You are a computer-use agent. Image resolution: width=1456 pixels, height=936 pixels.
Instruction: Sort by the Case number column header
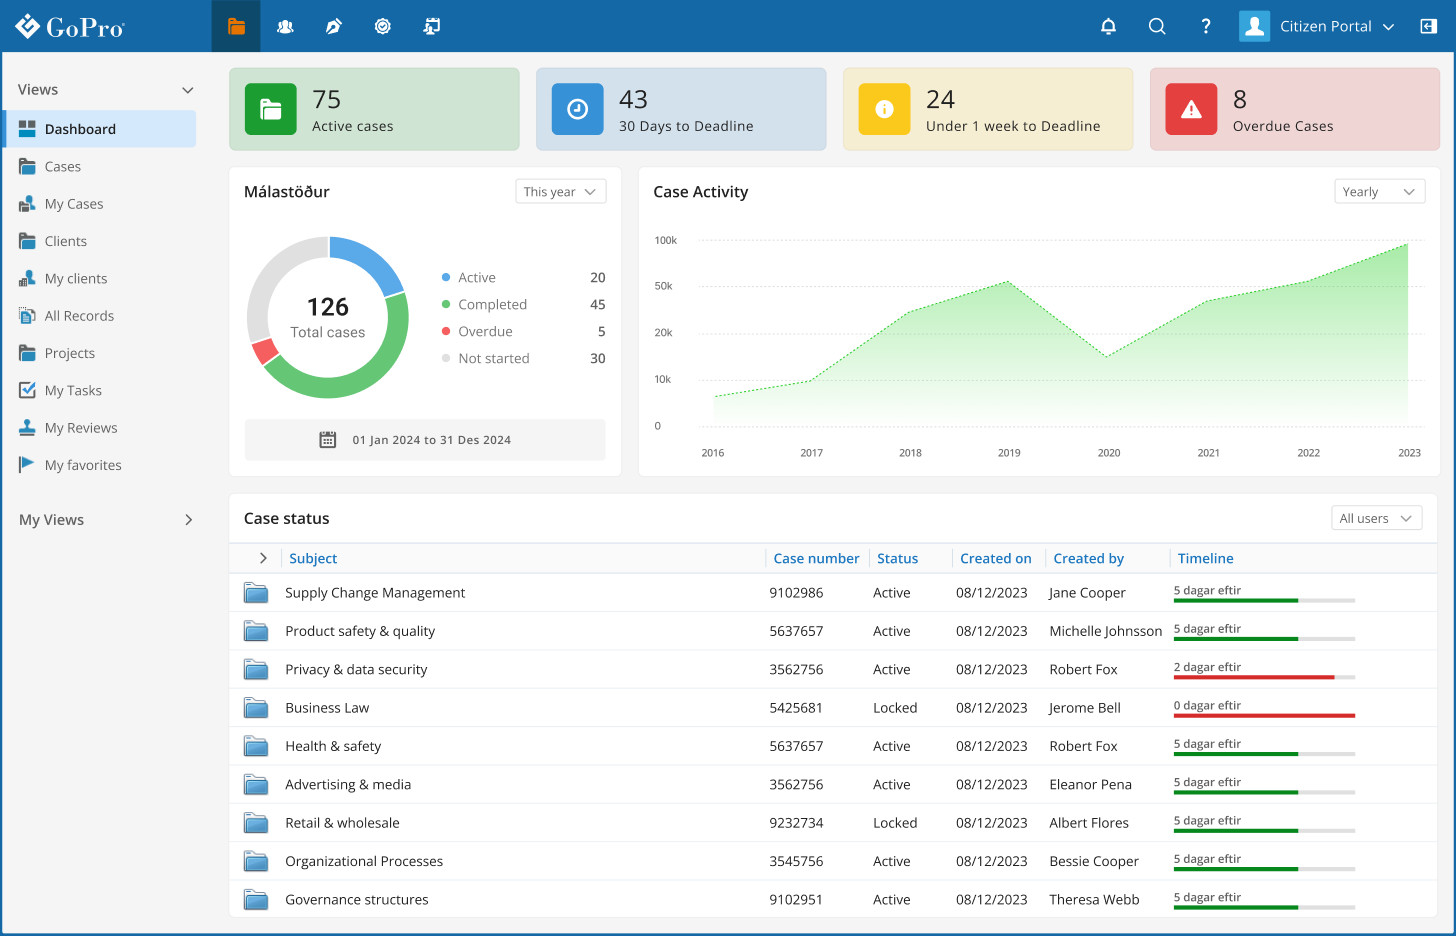click(816, 559)
